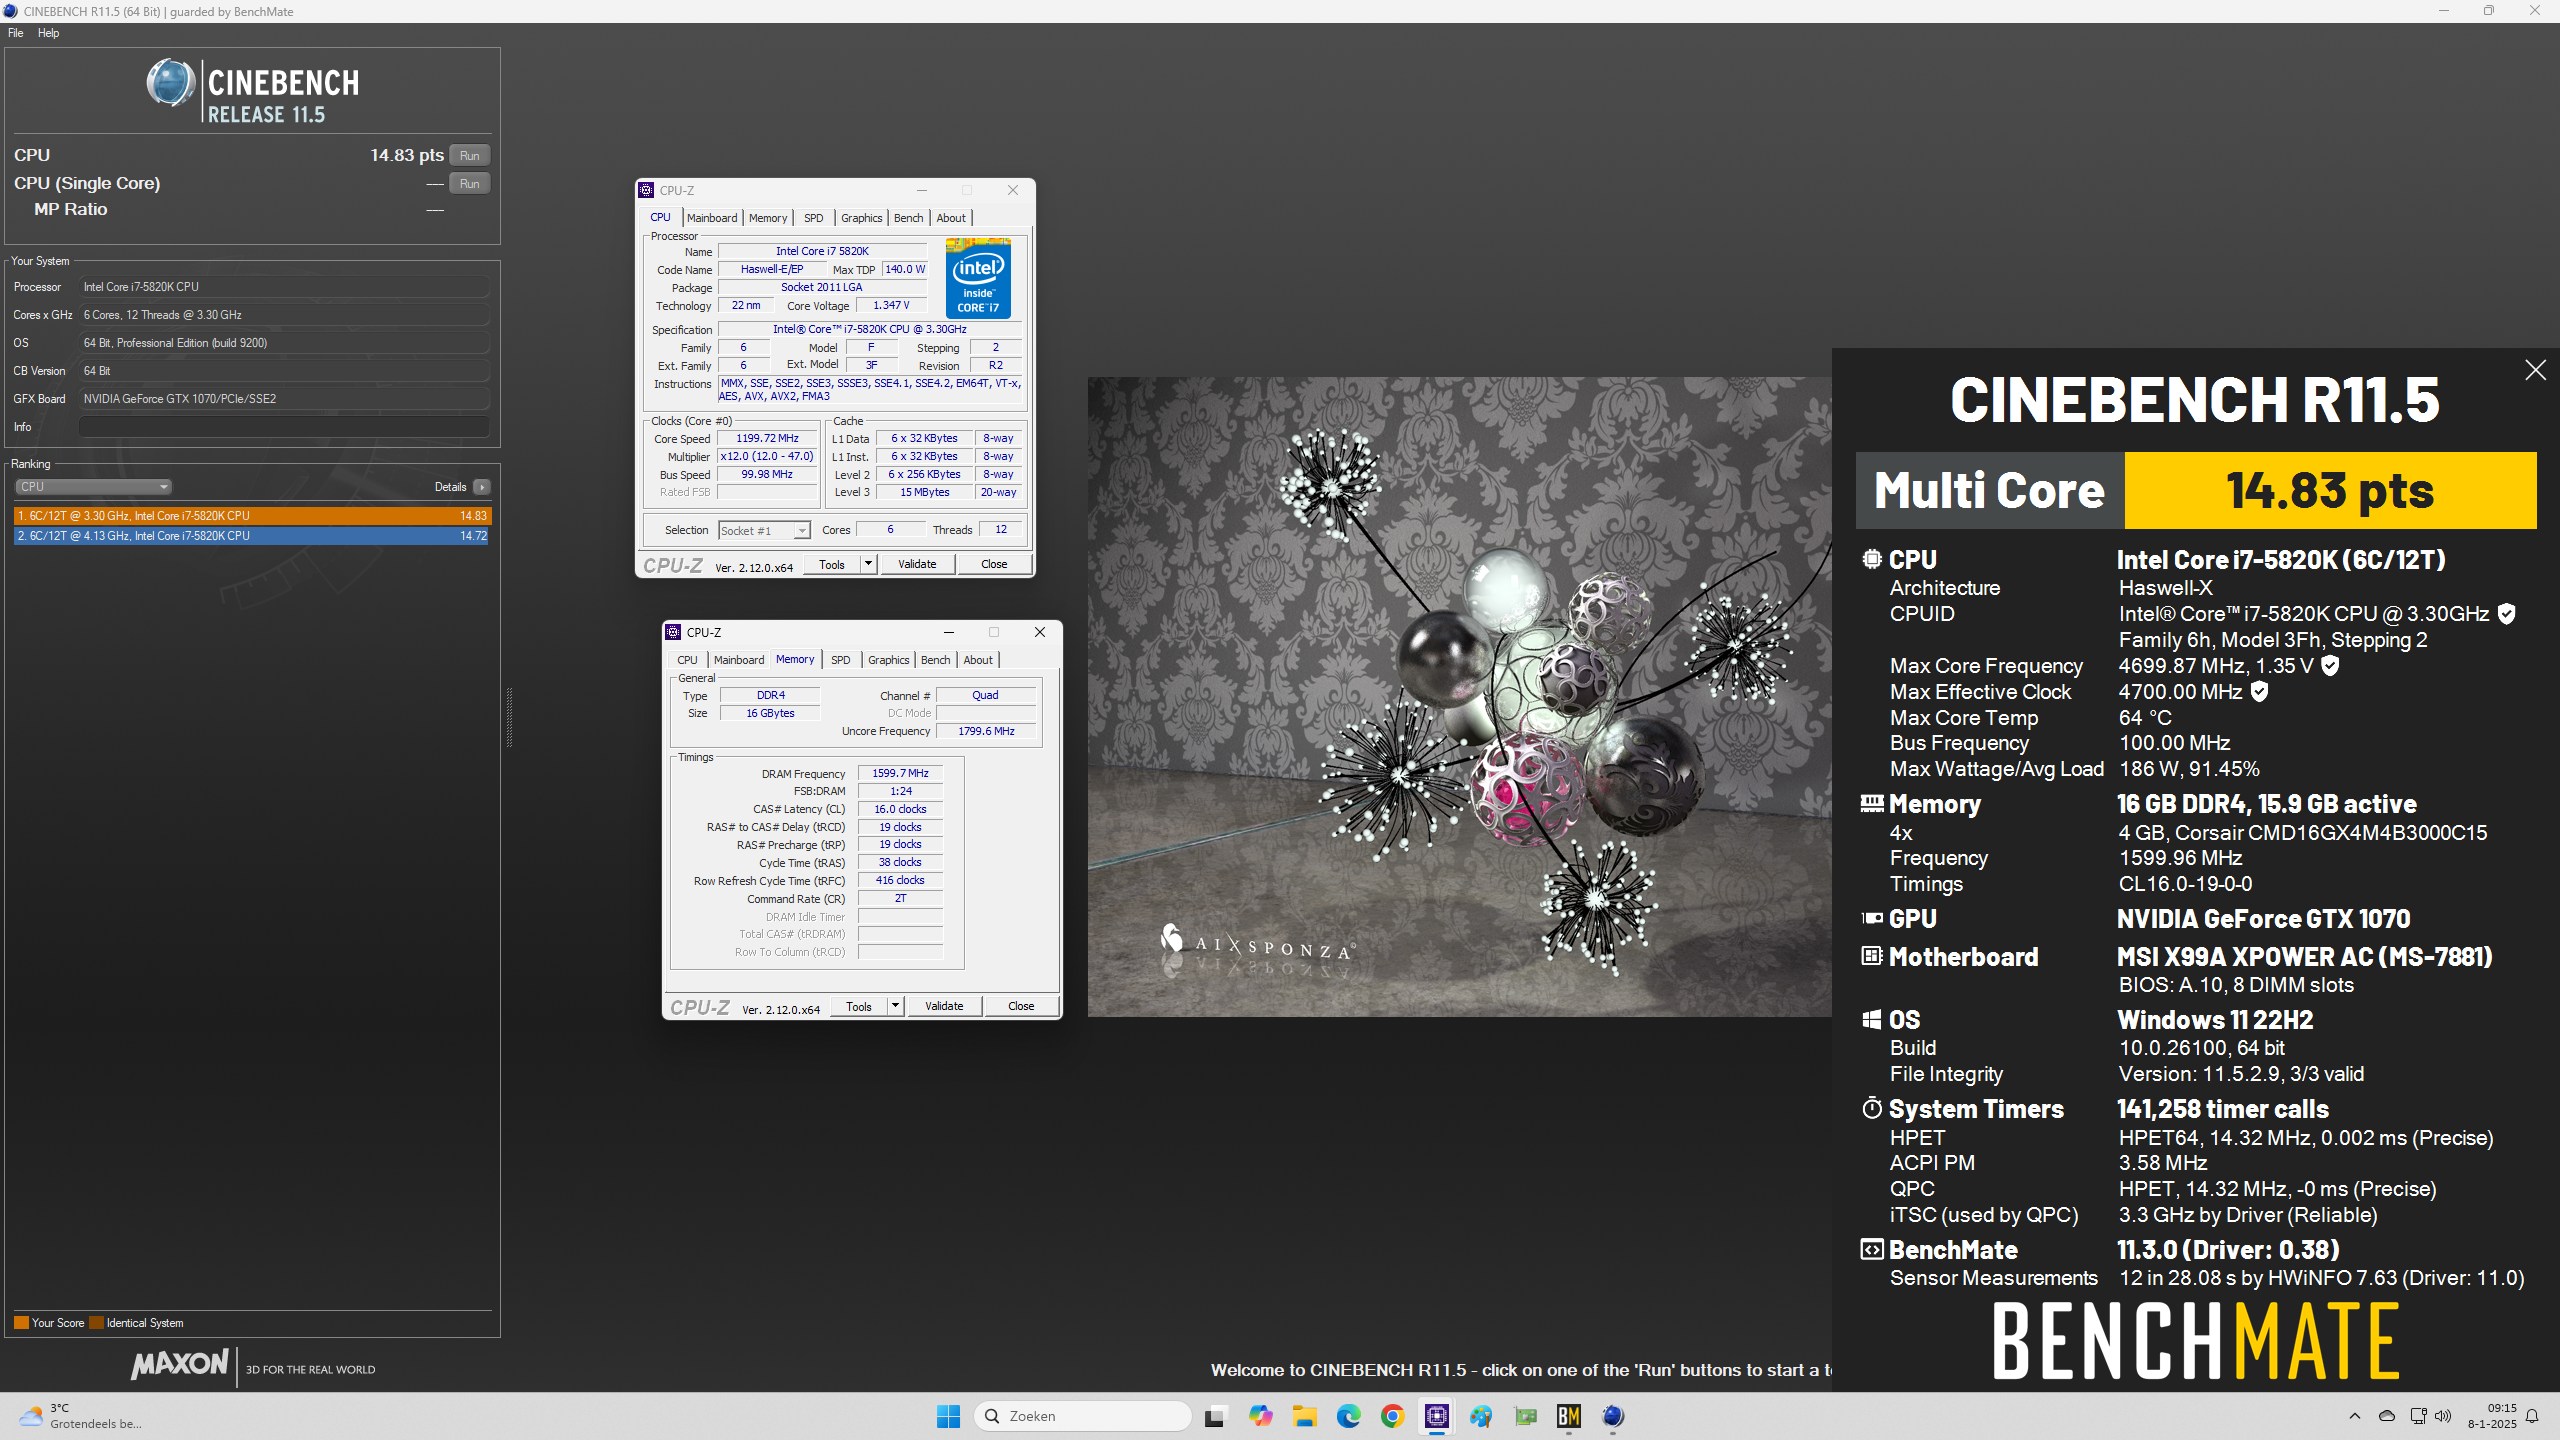Open SPD tab in upper CPU-Z window
The height and width of the screenshot is (1440, 2560).
[814, 218]
